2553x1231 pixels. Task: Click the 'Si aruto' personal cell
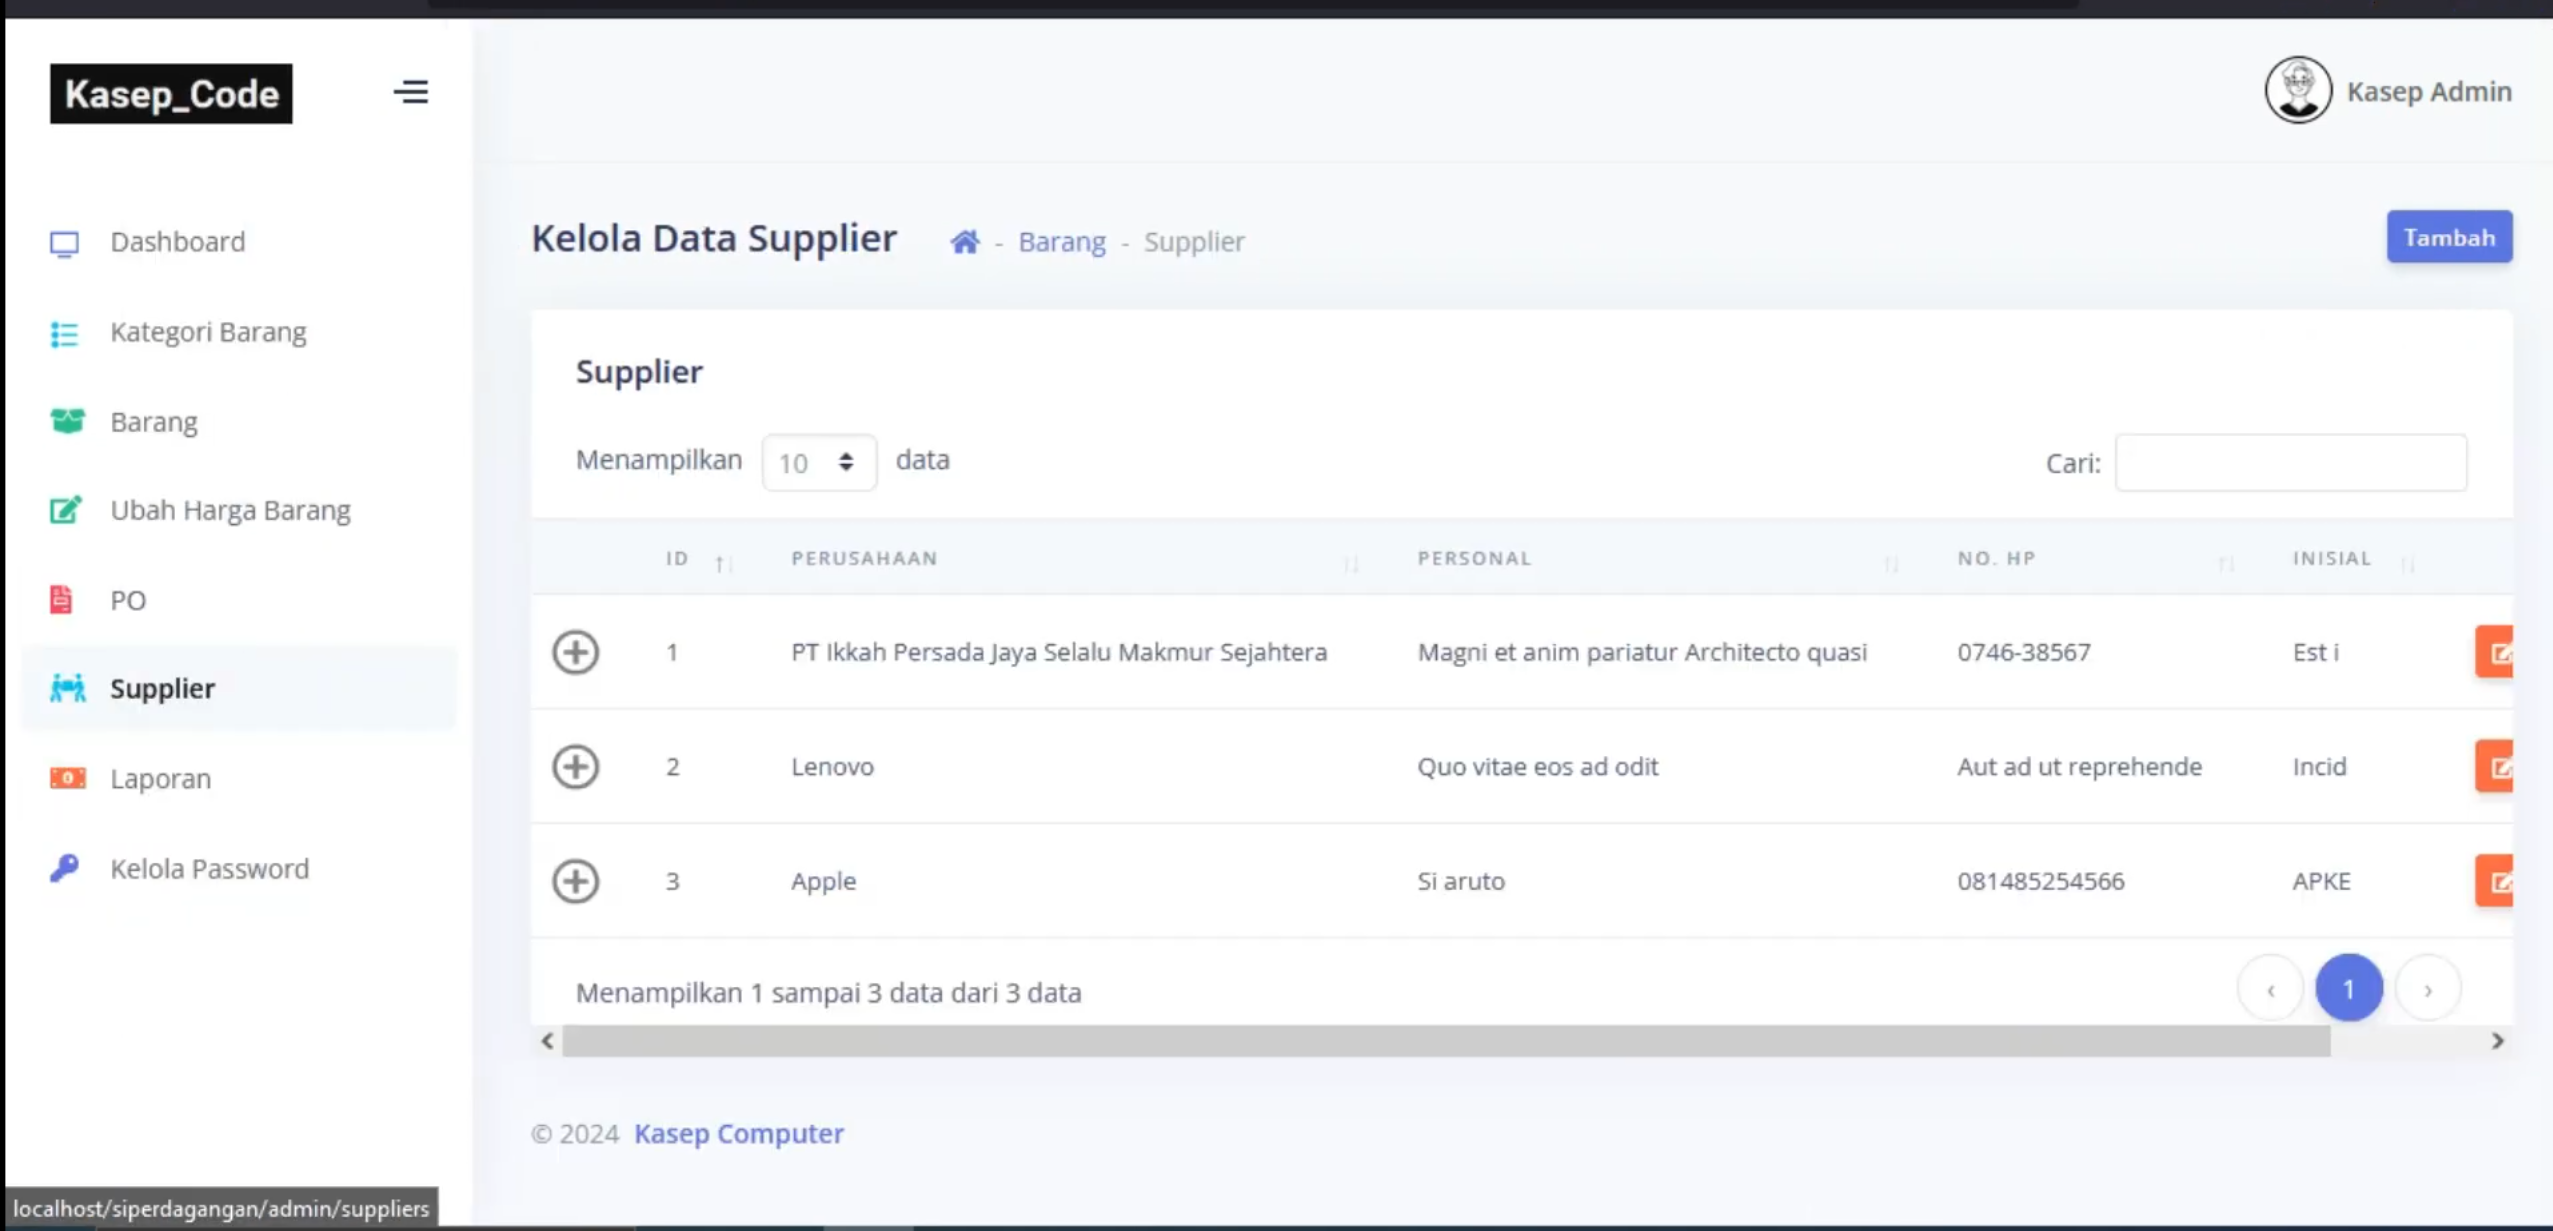click(1461, 881)
